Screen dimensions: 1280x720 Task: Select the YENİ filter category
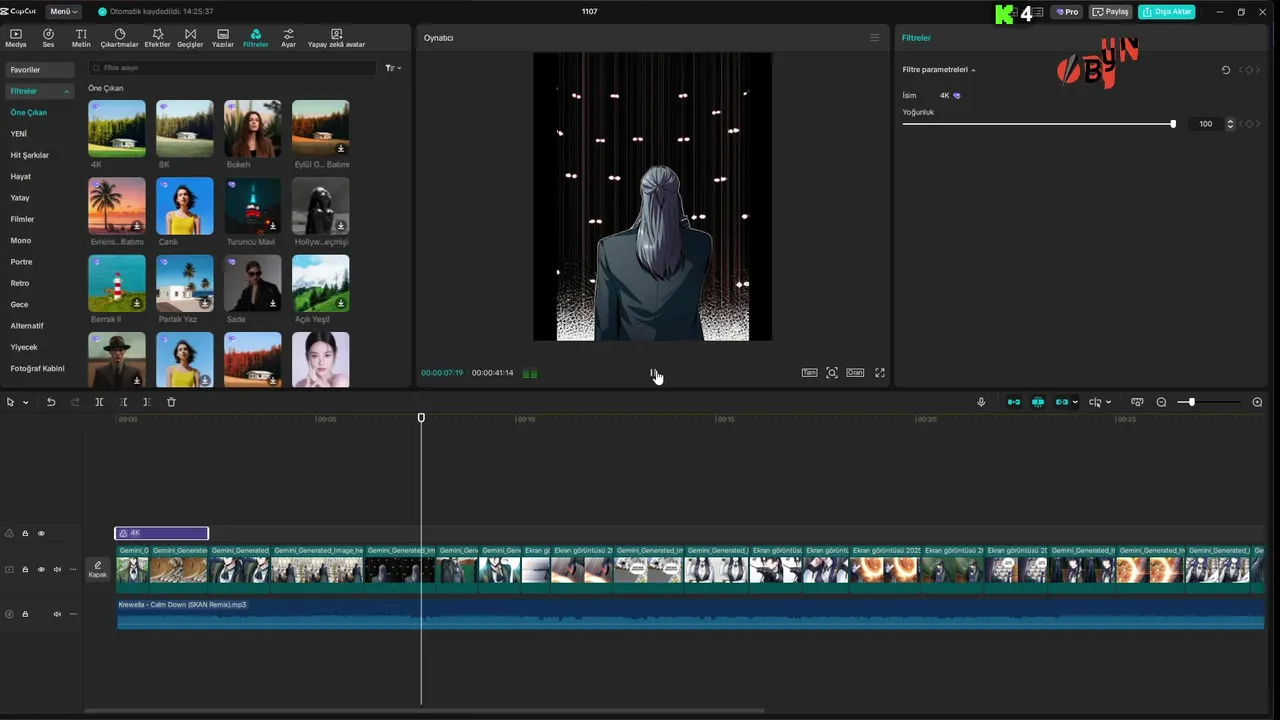pyautogui.click(x=19, y=134)
